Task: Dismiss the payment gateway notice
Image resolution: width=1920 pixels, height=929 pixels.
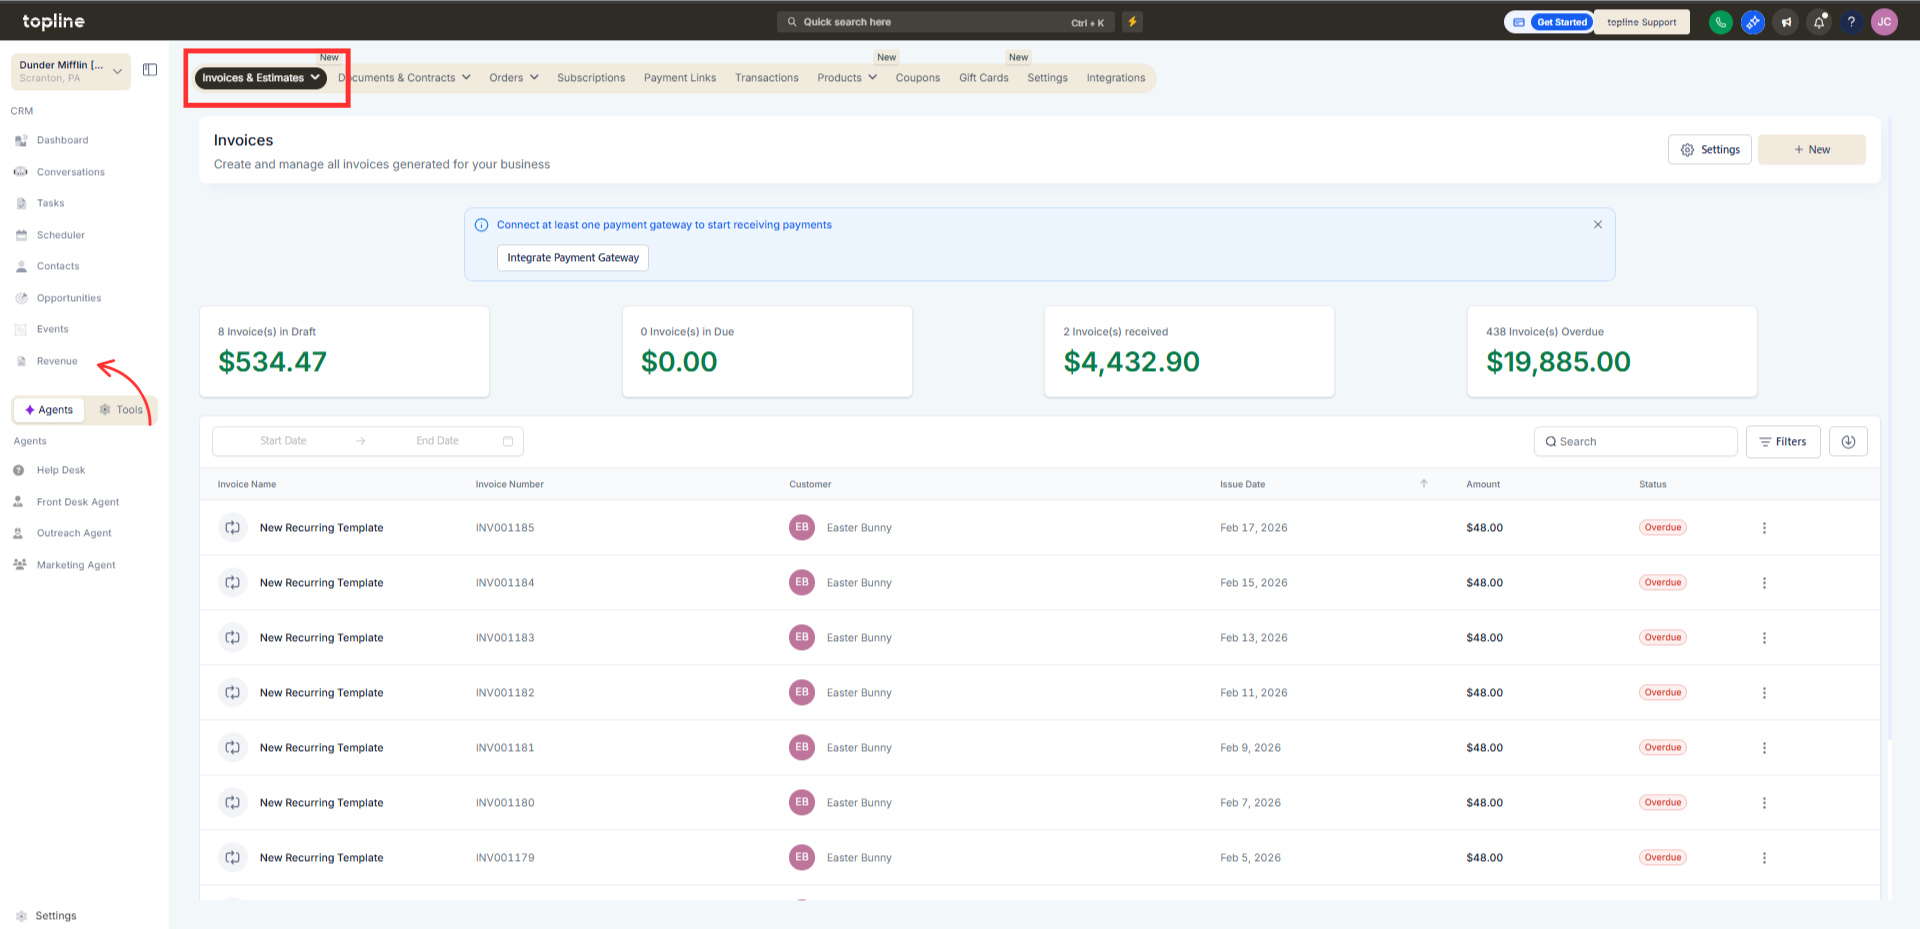Action: coord(1598,225)
